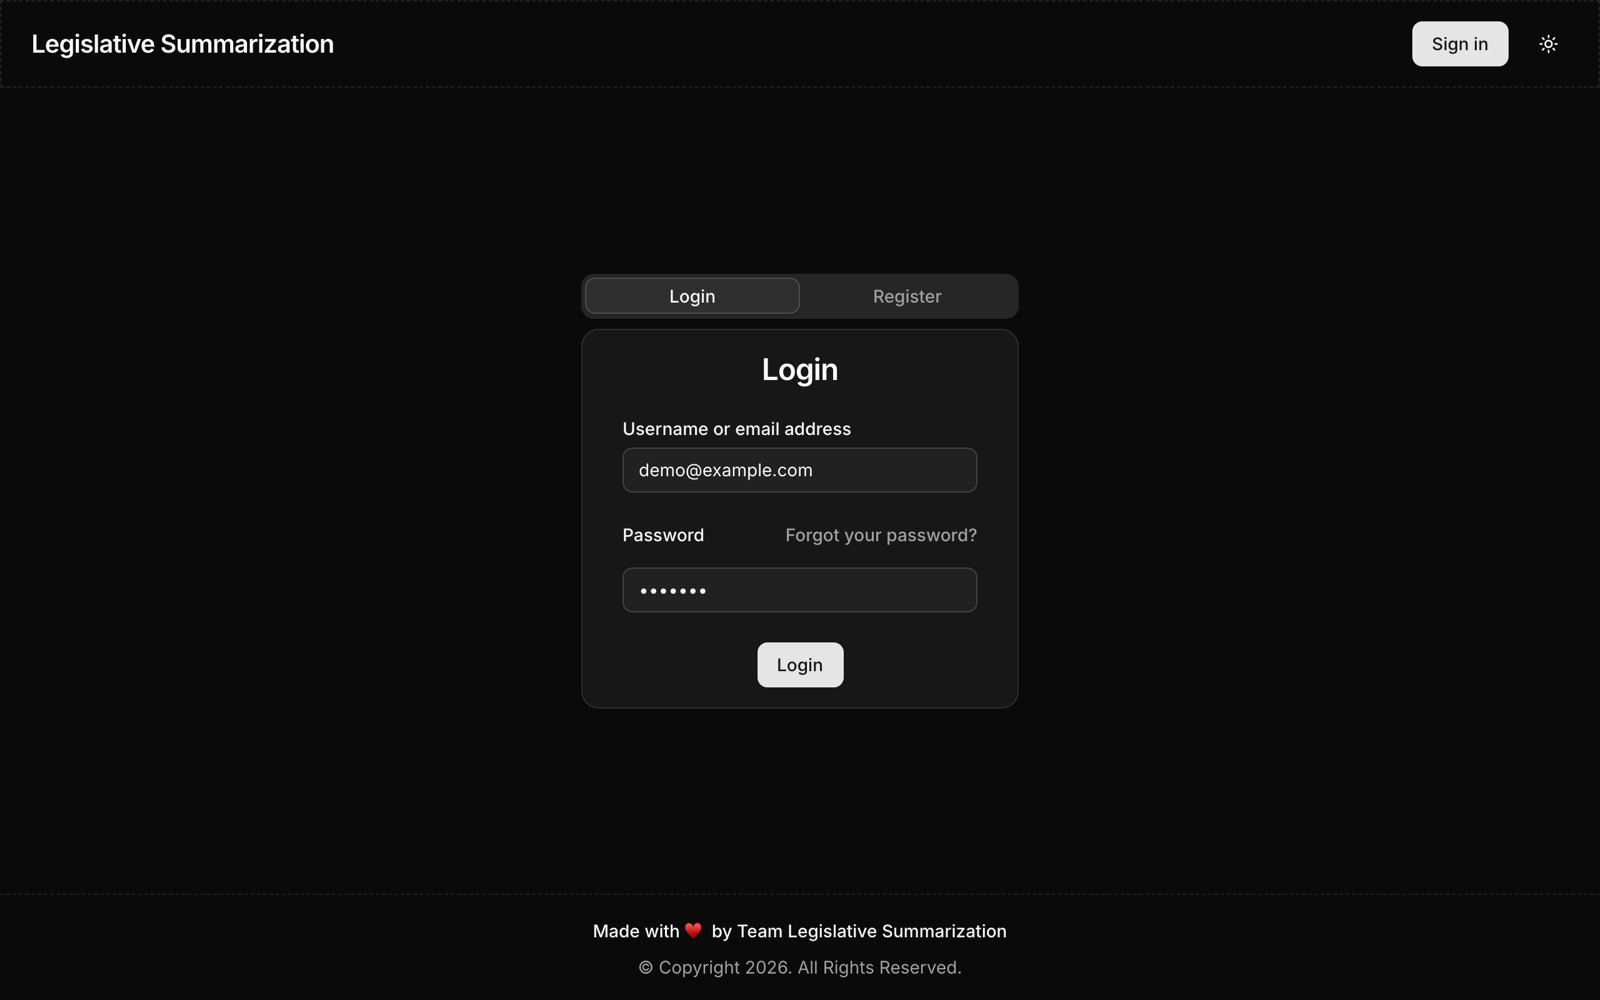The height and width of the screenshot is (1000, 1600).
Task: Focus the Password input field
Action: tap(800, 590)
